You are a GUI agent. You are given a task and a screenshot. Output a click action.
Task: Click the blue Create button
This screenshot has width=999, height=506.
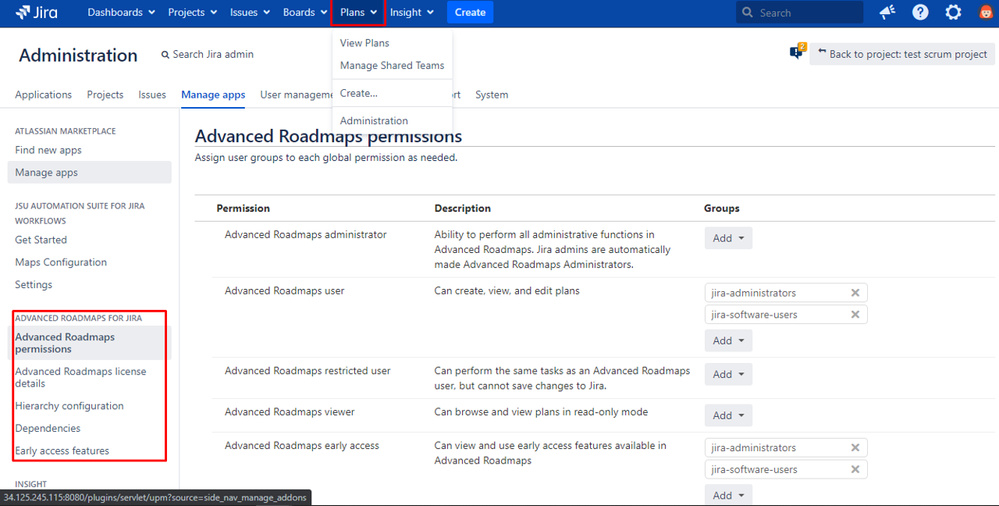[470, 12]
